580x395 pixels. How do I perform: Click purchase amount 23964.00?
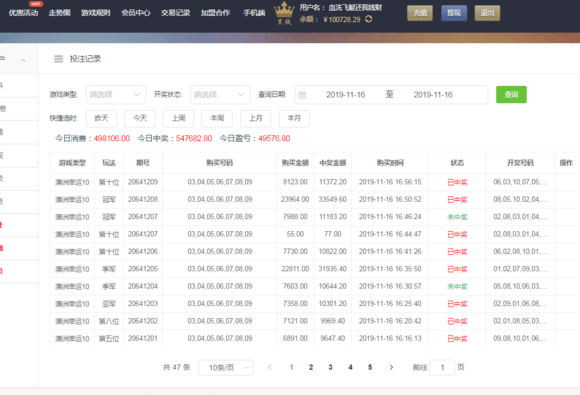295,199
